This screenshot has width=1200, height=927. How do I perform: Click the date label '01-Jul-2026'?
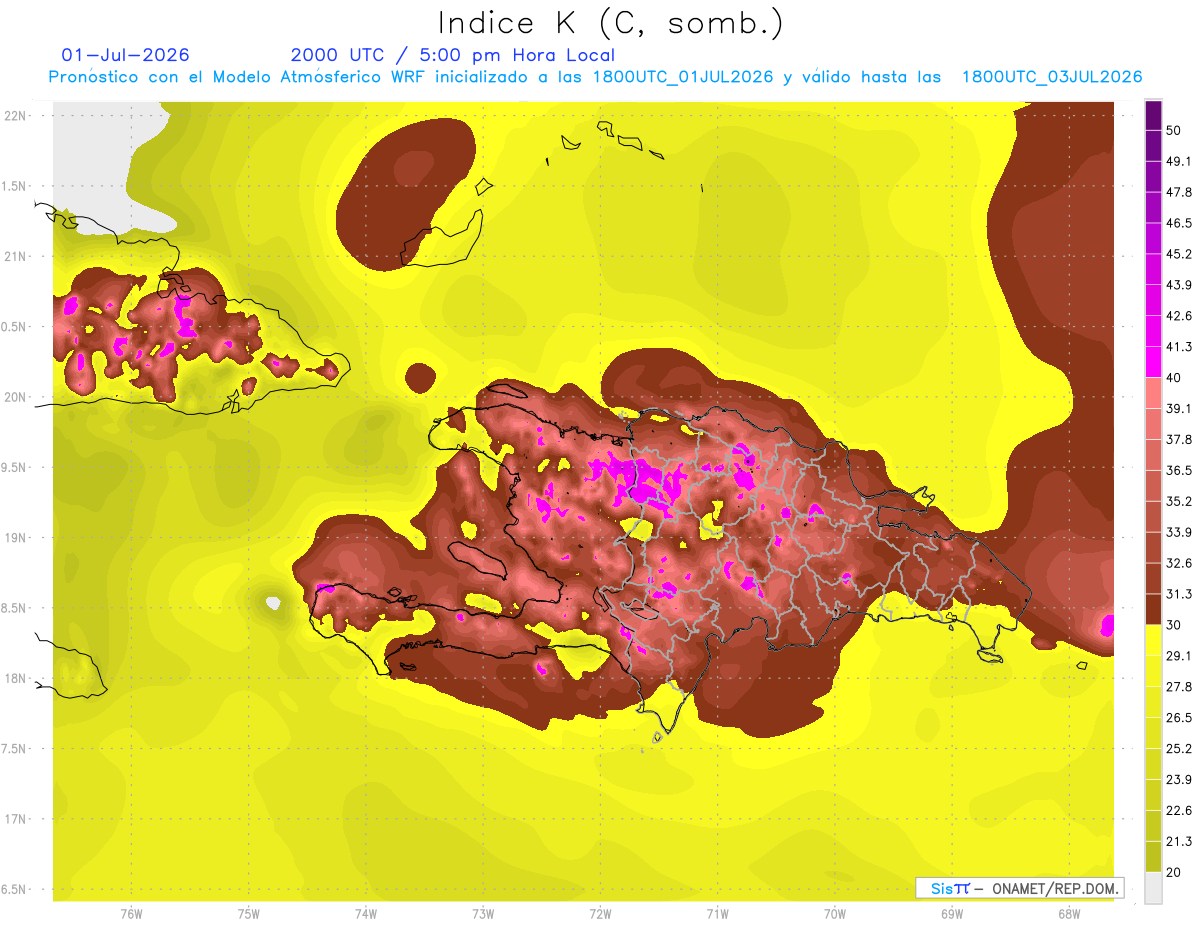coord(126,55)
